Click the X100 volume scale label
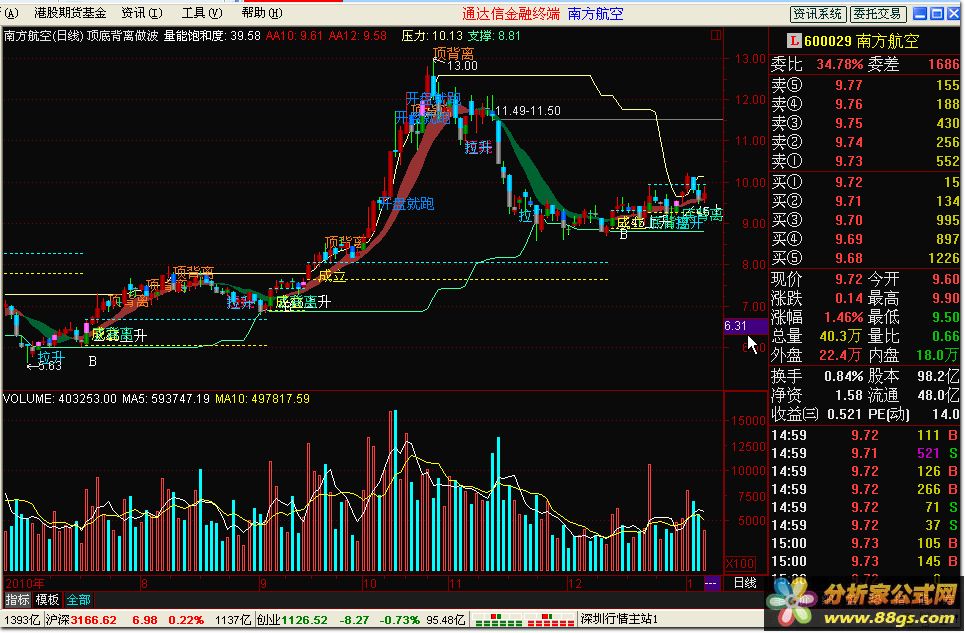 [739, 563]
